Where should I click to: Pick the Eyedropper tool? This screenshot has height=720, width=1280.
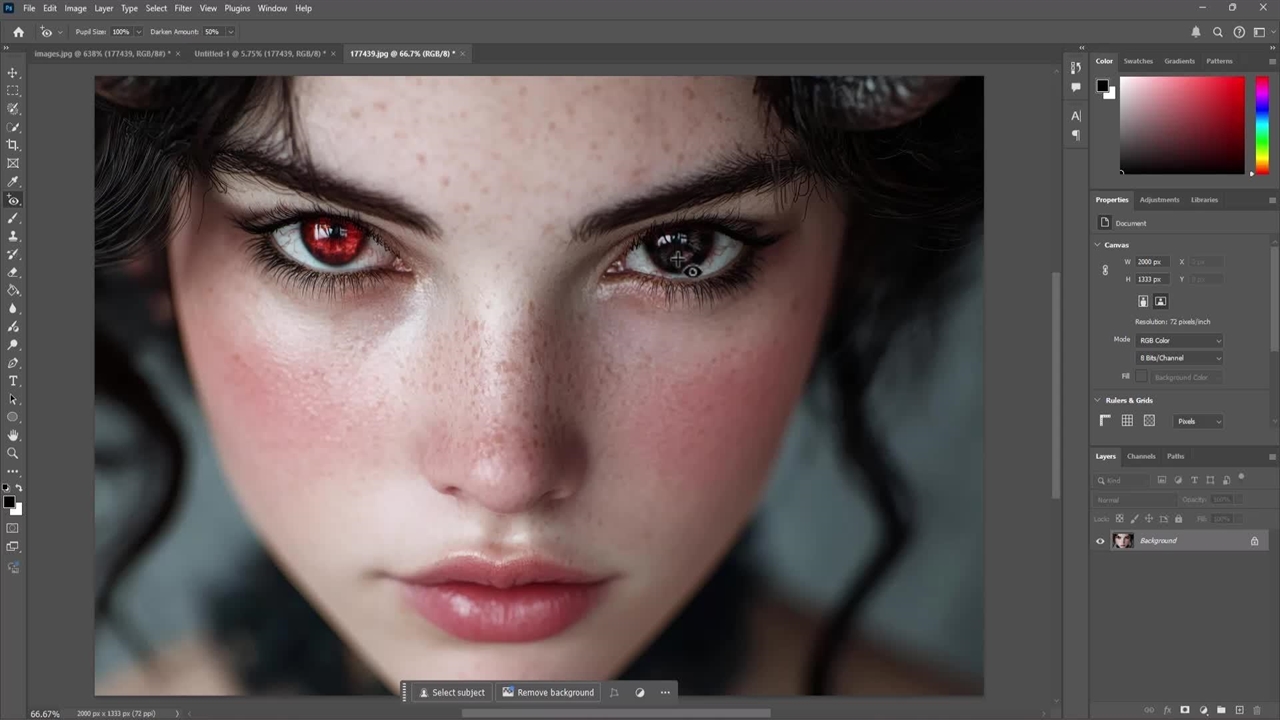tap(13, 182)
